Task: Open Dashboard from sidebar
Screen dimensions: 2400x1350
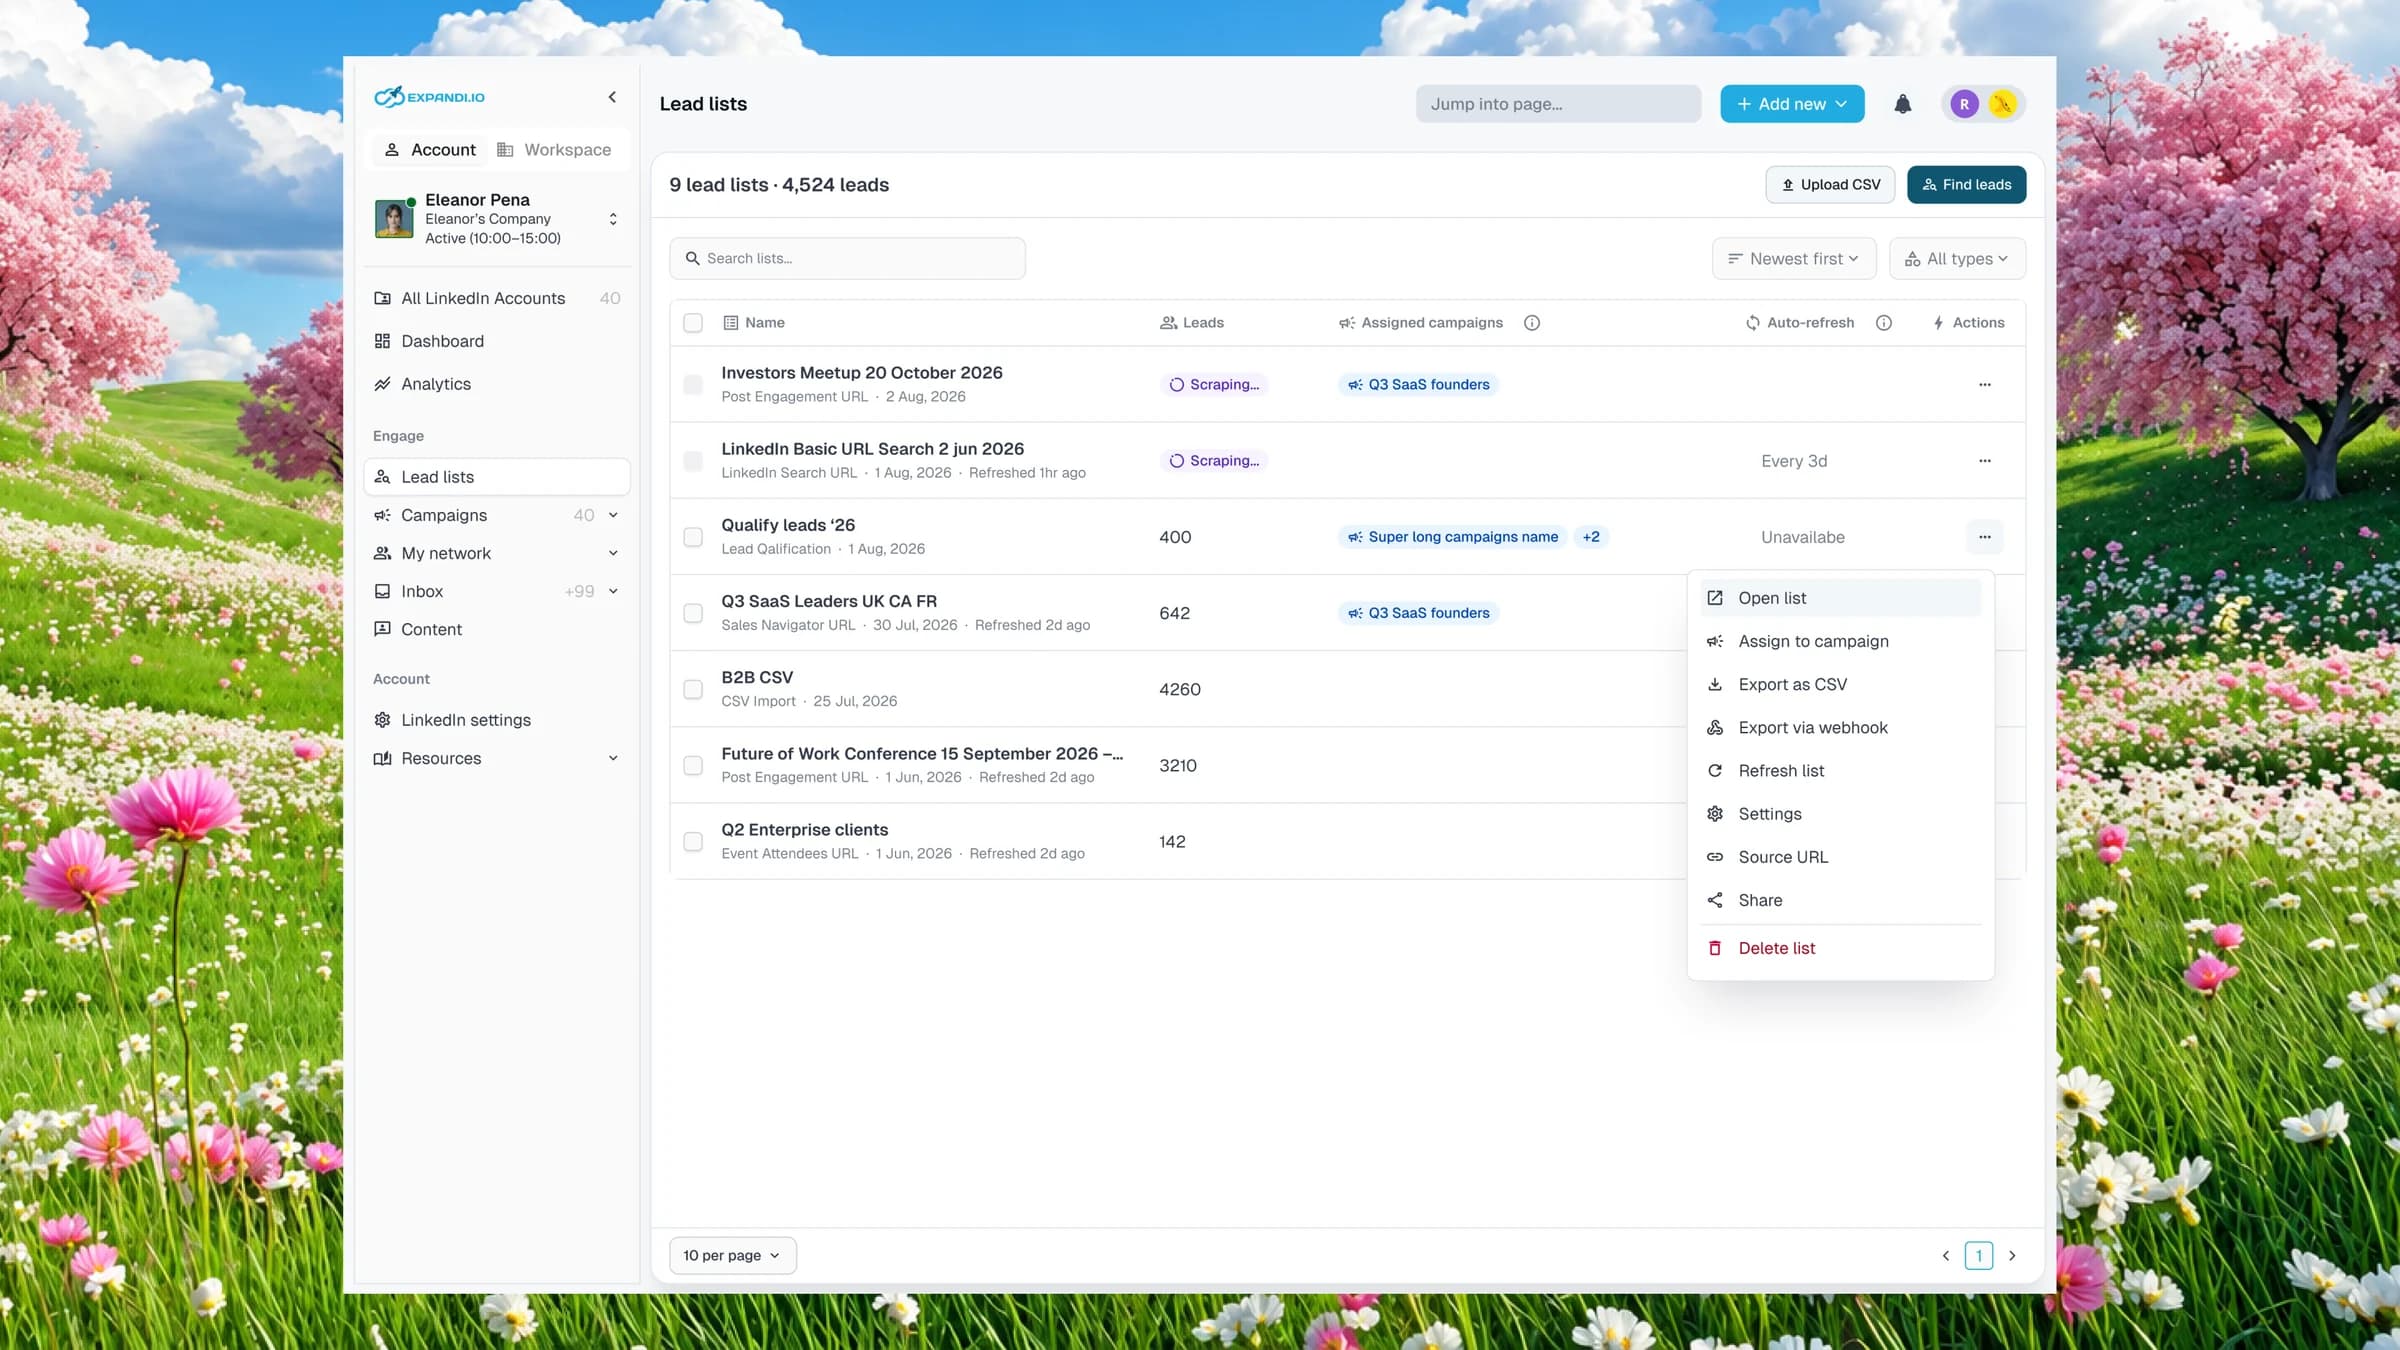Action: [x=497, y=341]
